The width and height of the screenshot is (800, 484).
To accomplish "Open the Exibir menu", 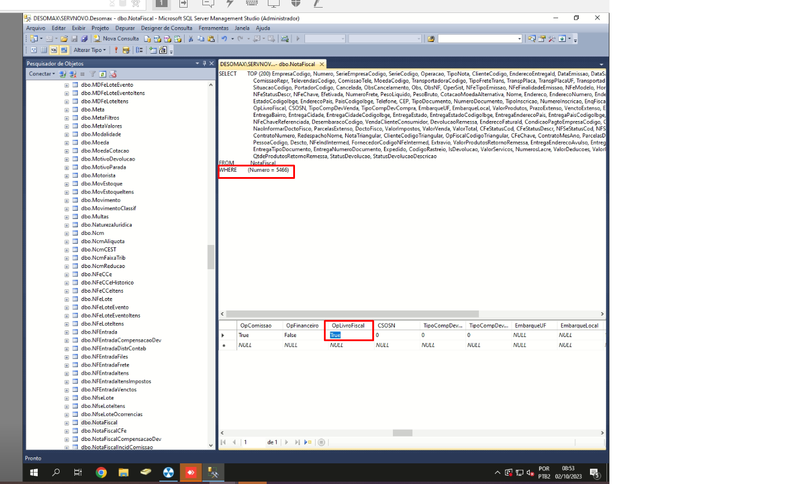I will click(79, 28).
